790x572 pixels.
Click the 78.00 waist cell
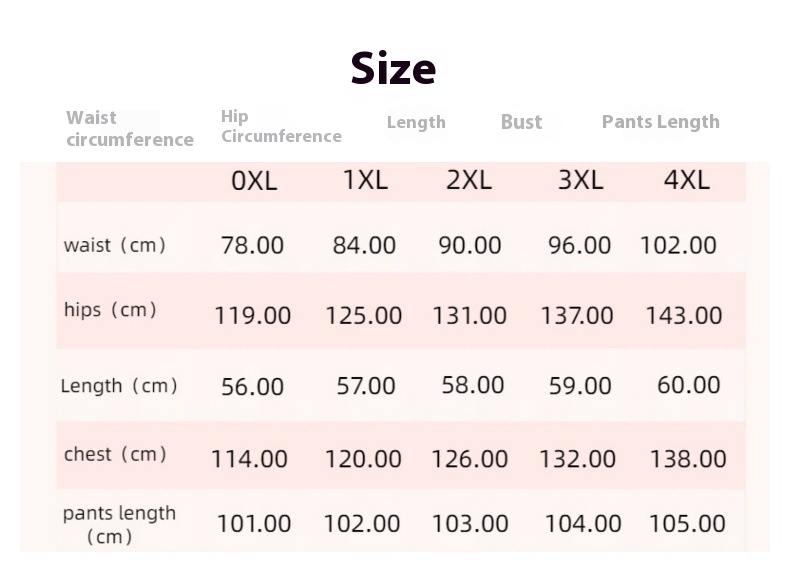point(252,245)
